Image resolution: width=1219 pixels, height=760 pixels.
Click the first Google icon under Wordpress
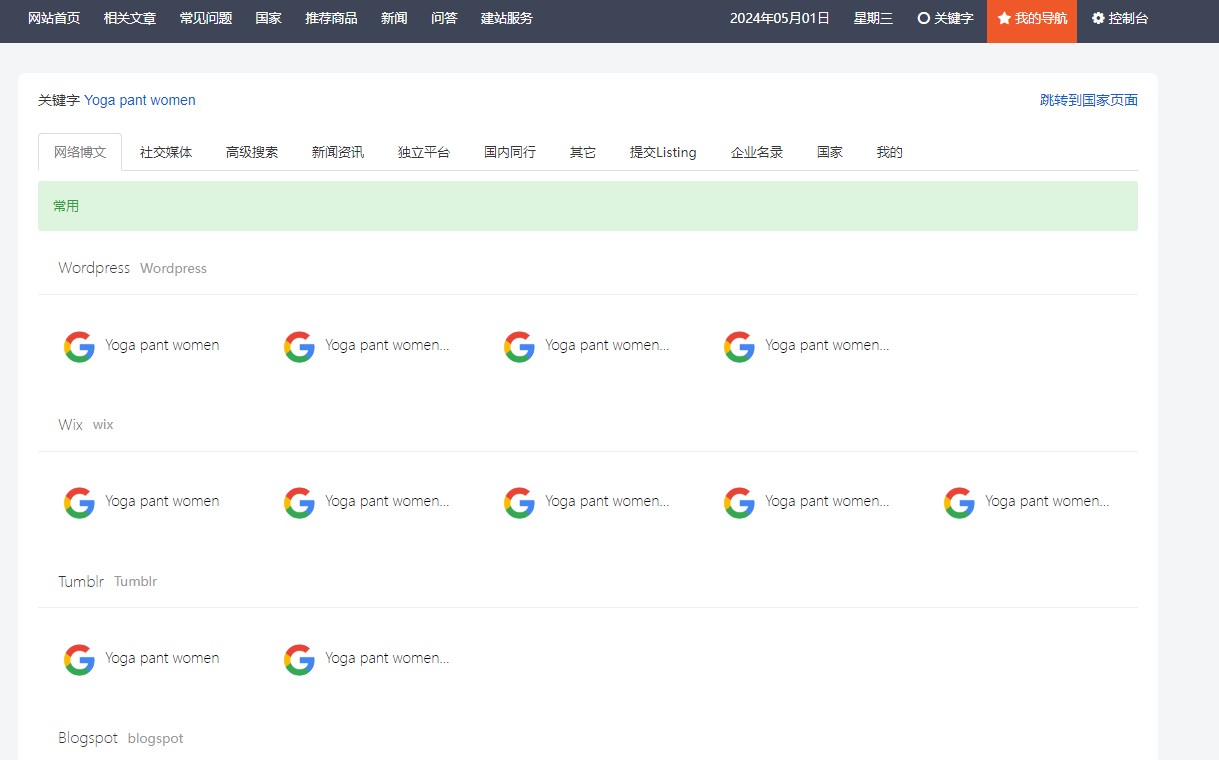(x=79, y=347)
